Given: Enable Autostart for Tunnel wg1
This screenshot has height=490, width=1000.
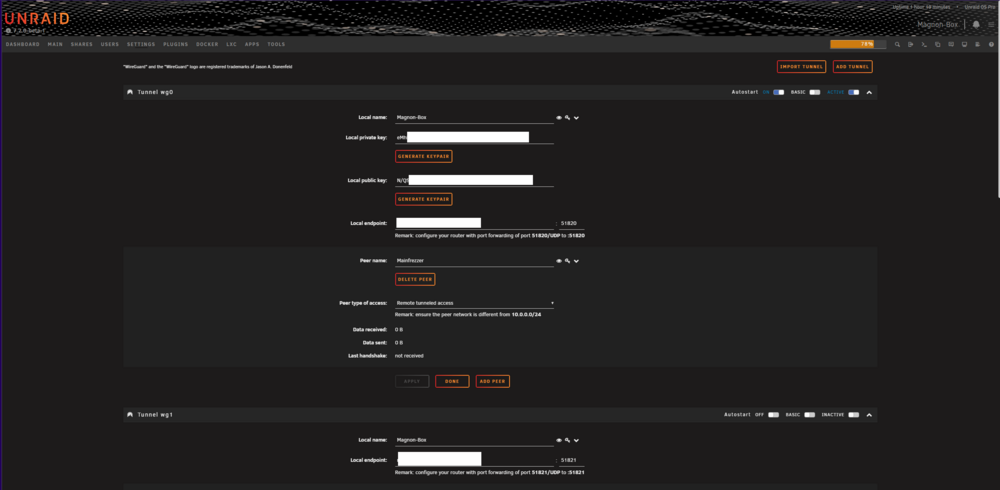Looking at the screenshot, I should coord(774,415).
